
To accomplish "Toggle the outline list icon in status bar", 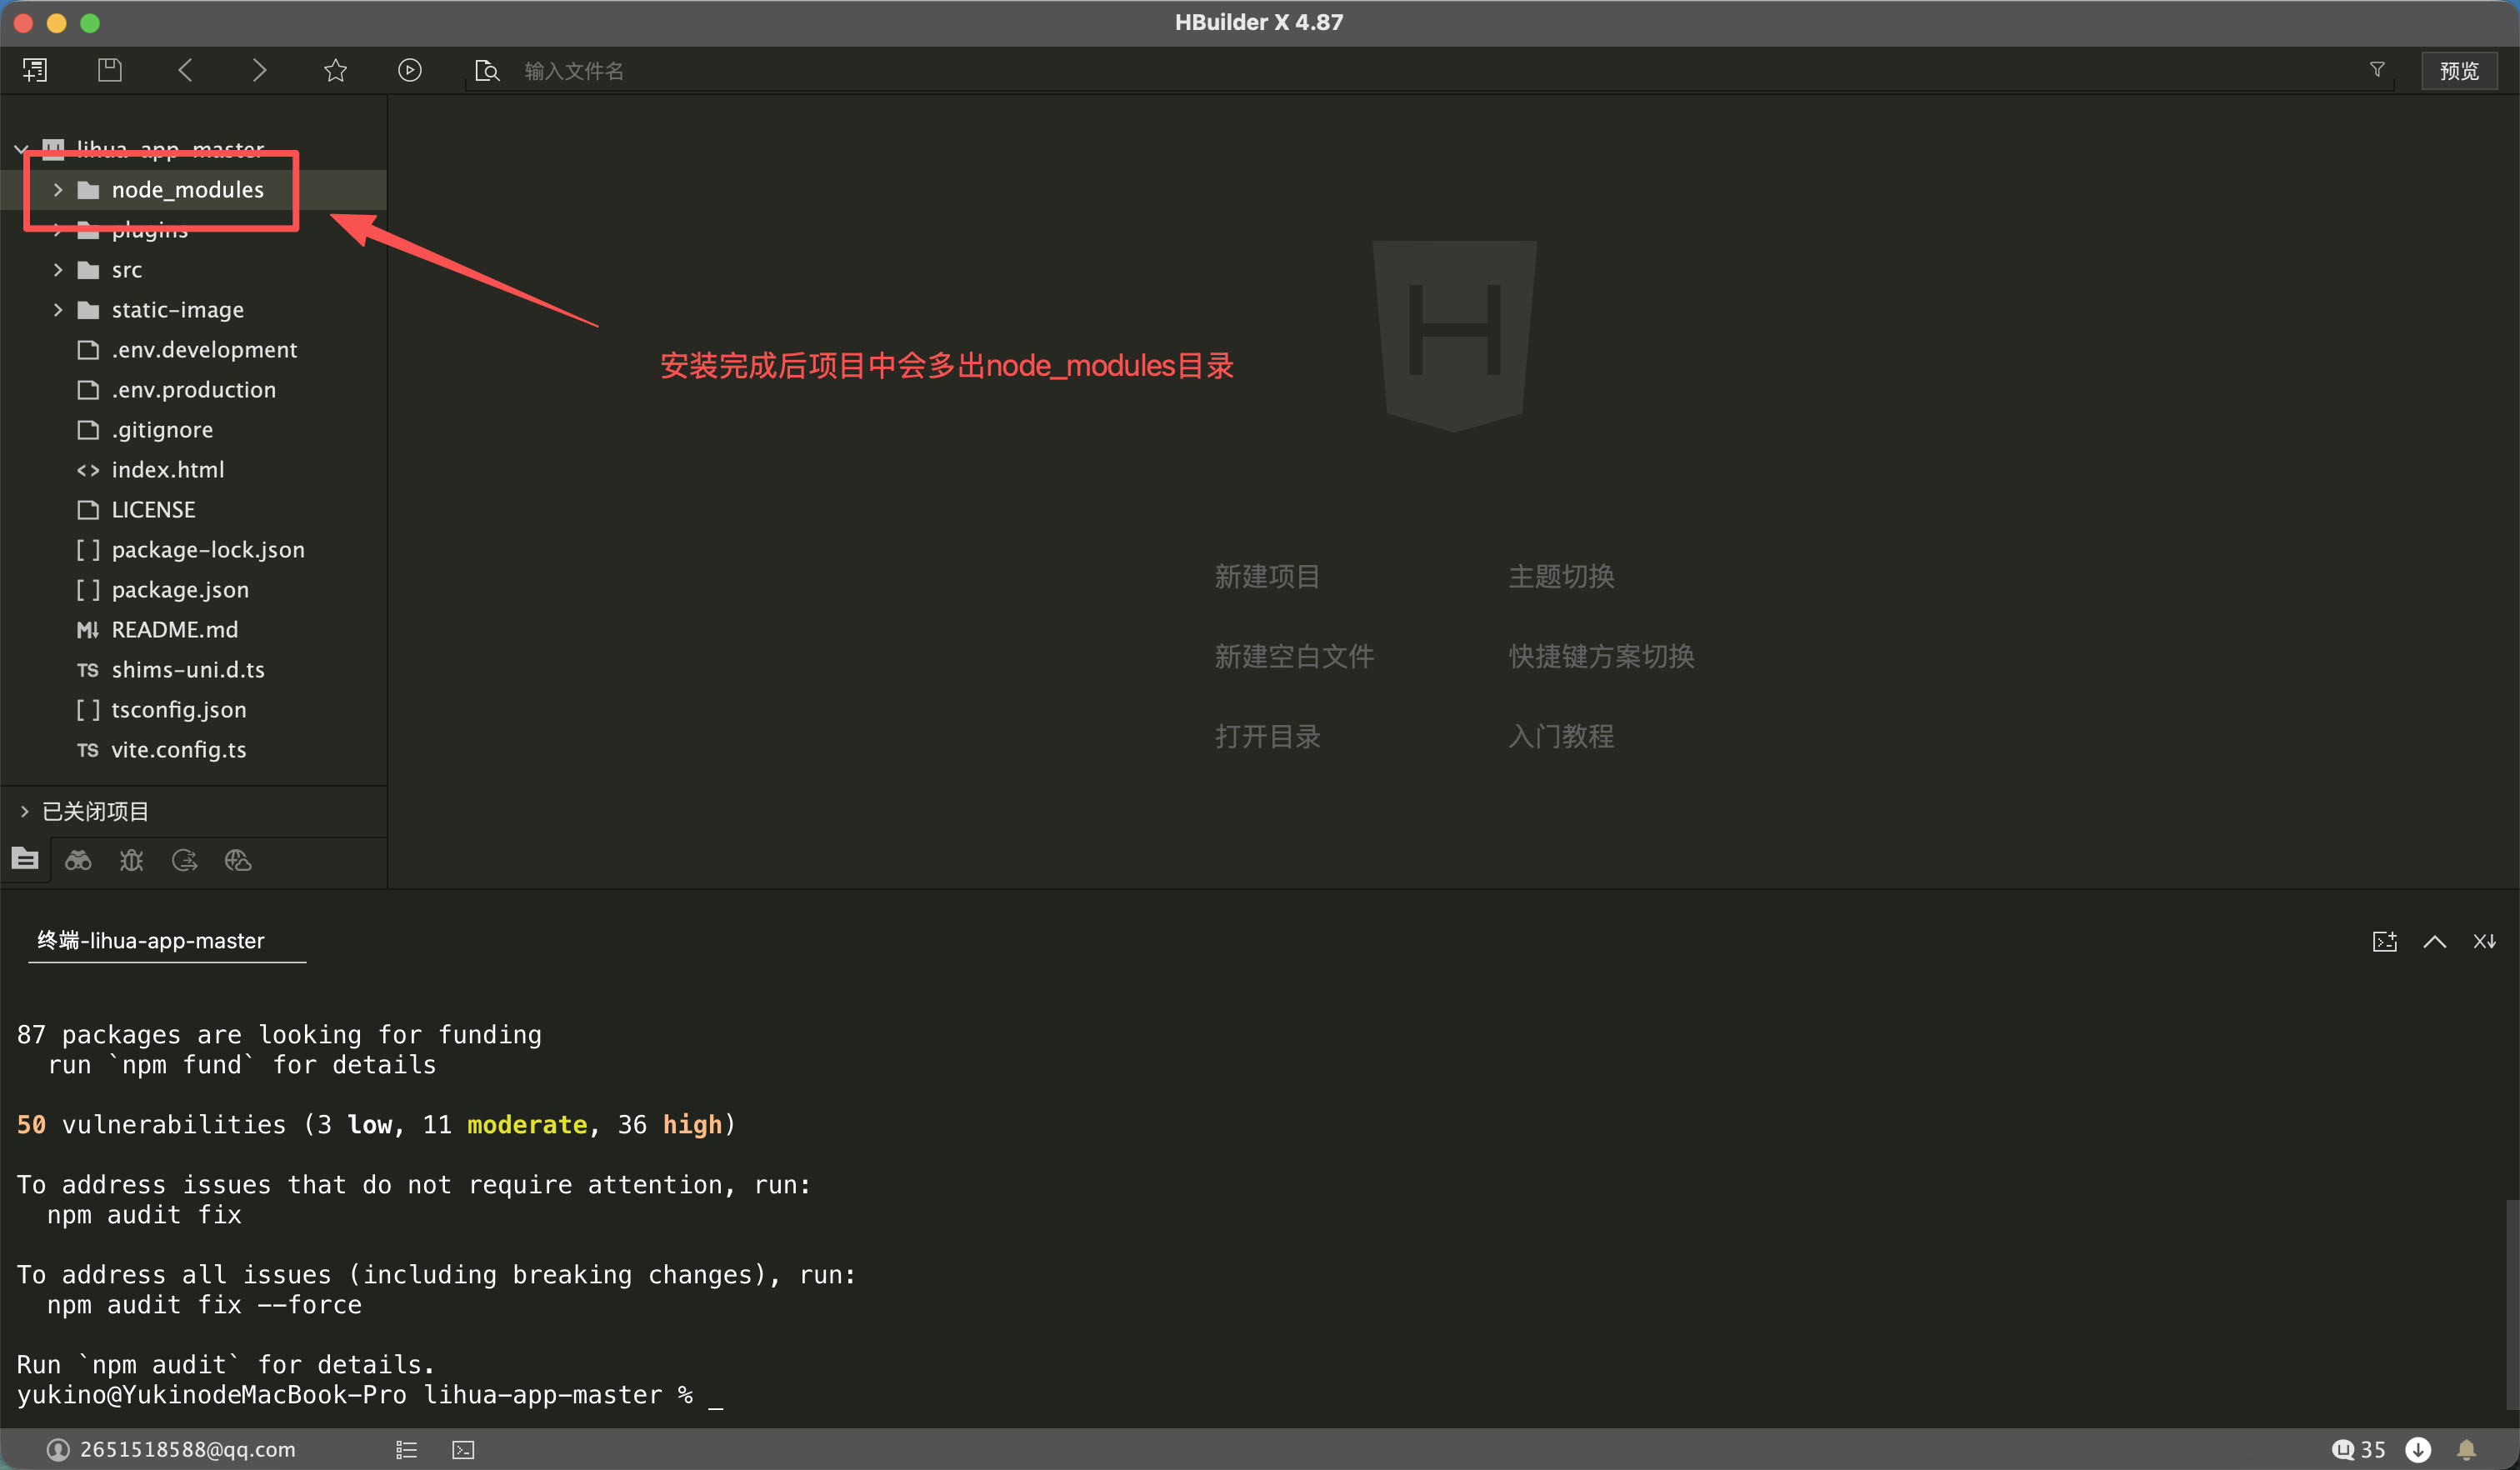I will 406,1449.
